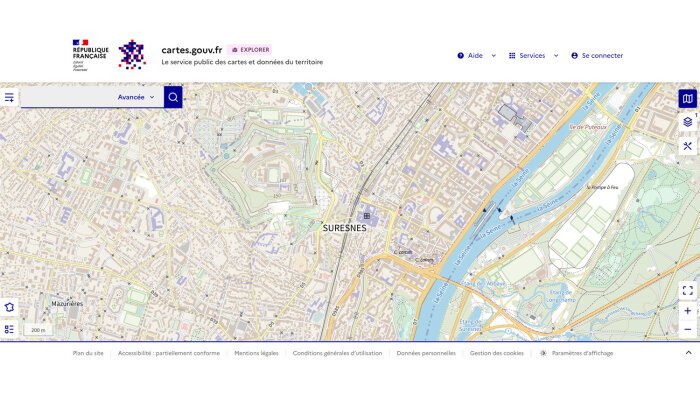Open Accessibilité : partiellement conforme link
This screenshot has height=394, width=700.
169,353
